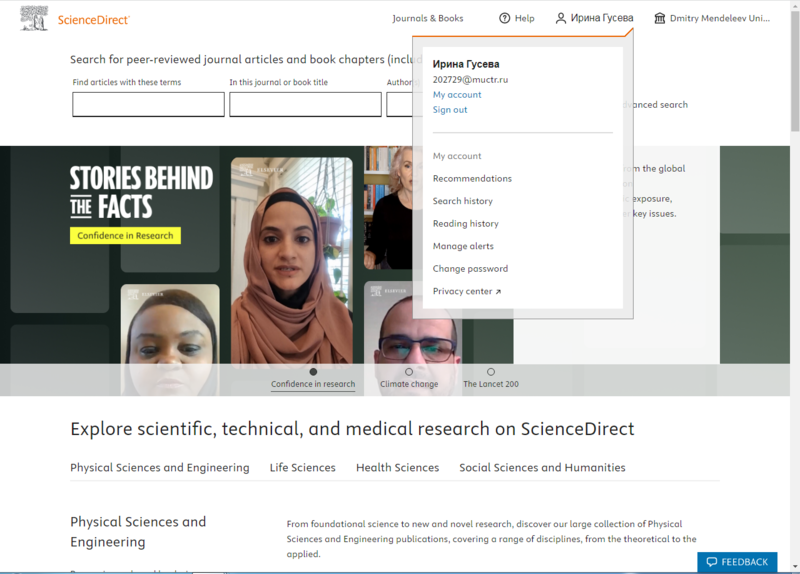Click the blue My account link
Viewport: 800px width, 574px height.
pyautogui.click(x=457, y=94)
